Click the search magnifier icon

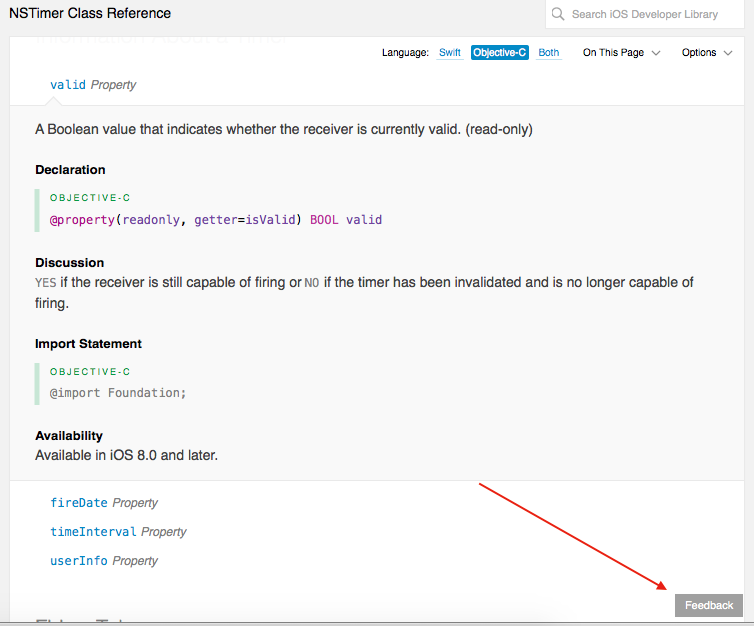coord(557,14)
